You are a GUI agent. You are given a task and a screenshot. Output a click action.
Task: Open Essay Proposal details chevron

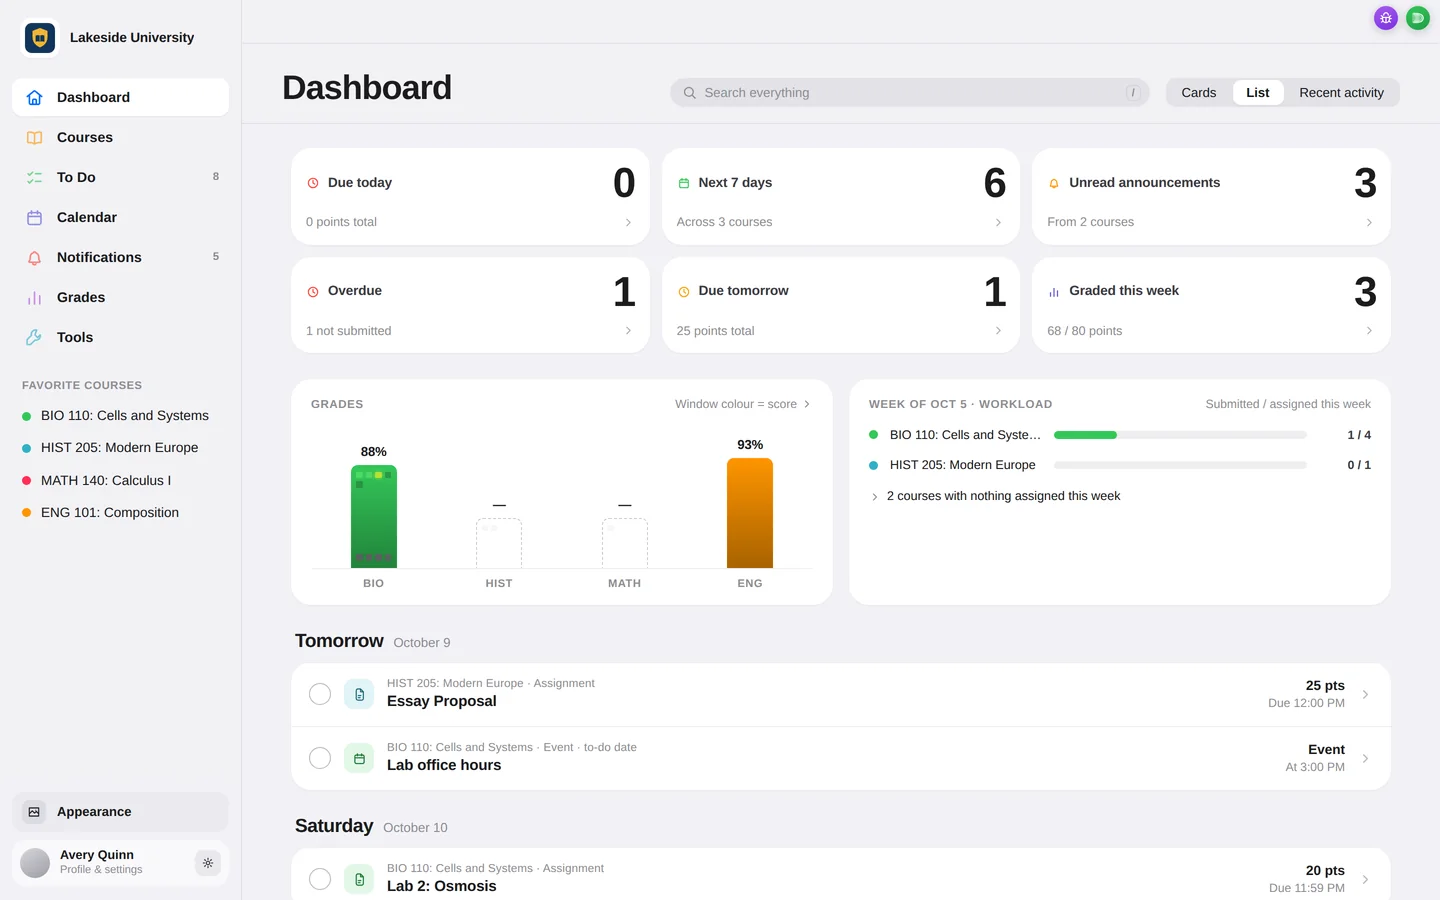coord(1365,694)
